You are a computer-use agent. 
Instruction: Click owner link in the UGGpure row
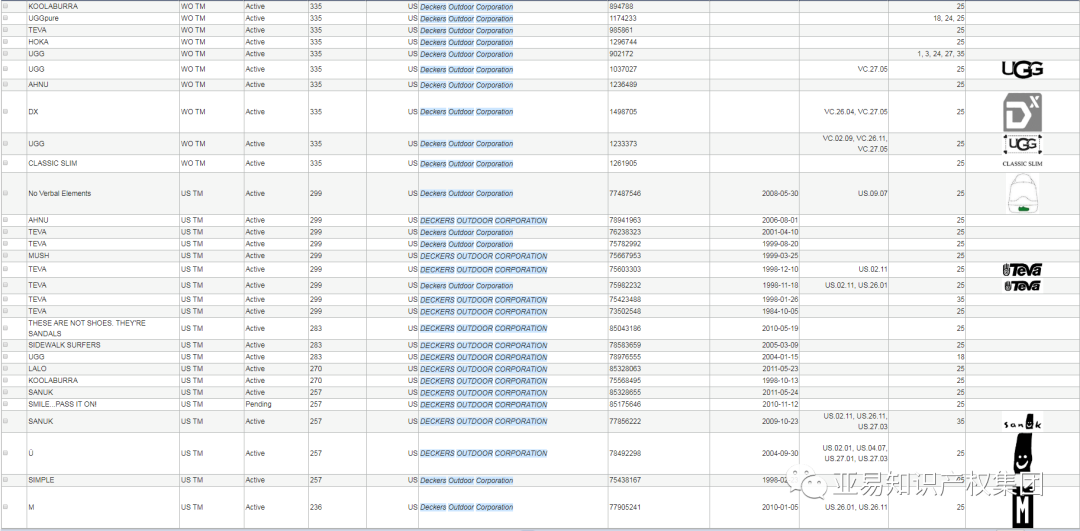point(466,19)
